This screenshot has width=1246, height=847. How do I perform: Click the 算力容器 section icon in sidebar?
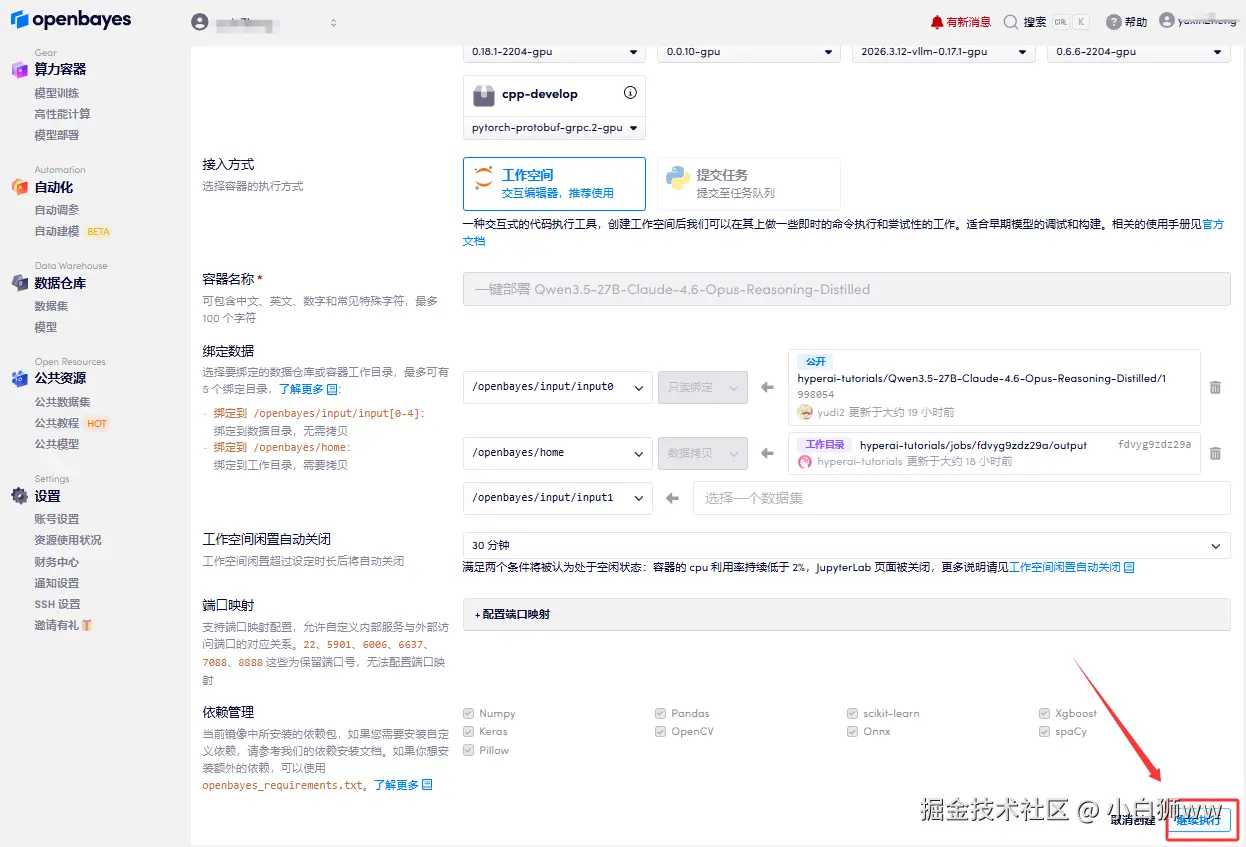coord(19,69)
